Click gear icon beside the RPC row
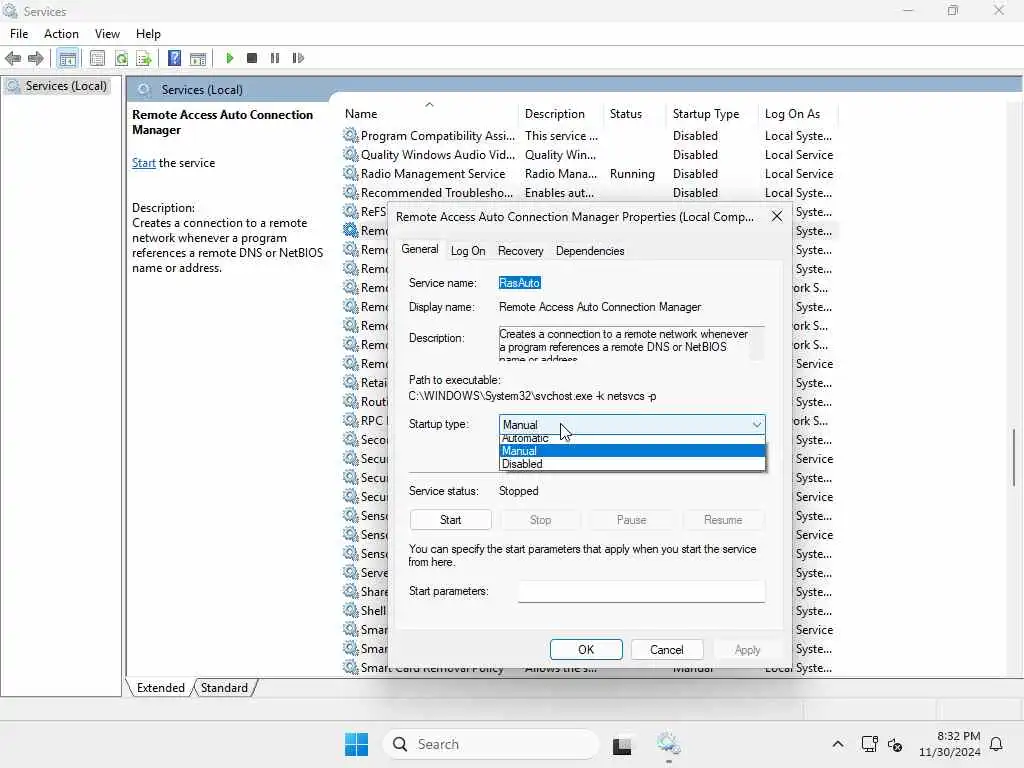The height and width of the screenshot is (768, 1024). pos(351,420)
